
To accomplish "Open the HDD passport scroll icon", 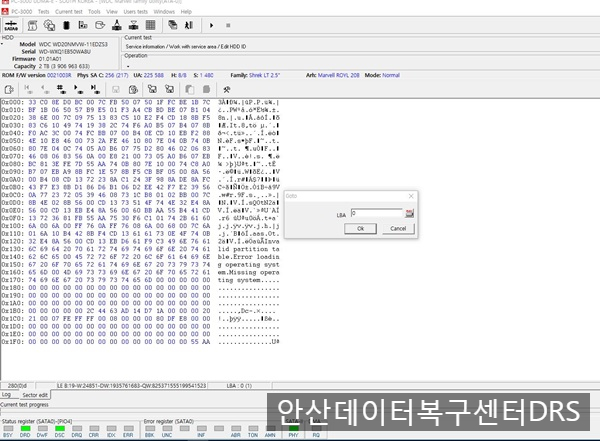I will point(33,25).
